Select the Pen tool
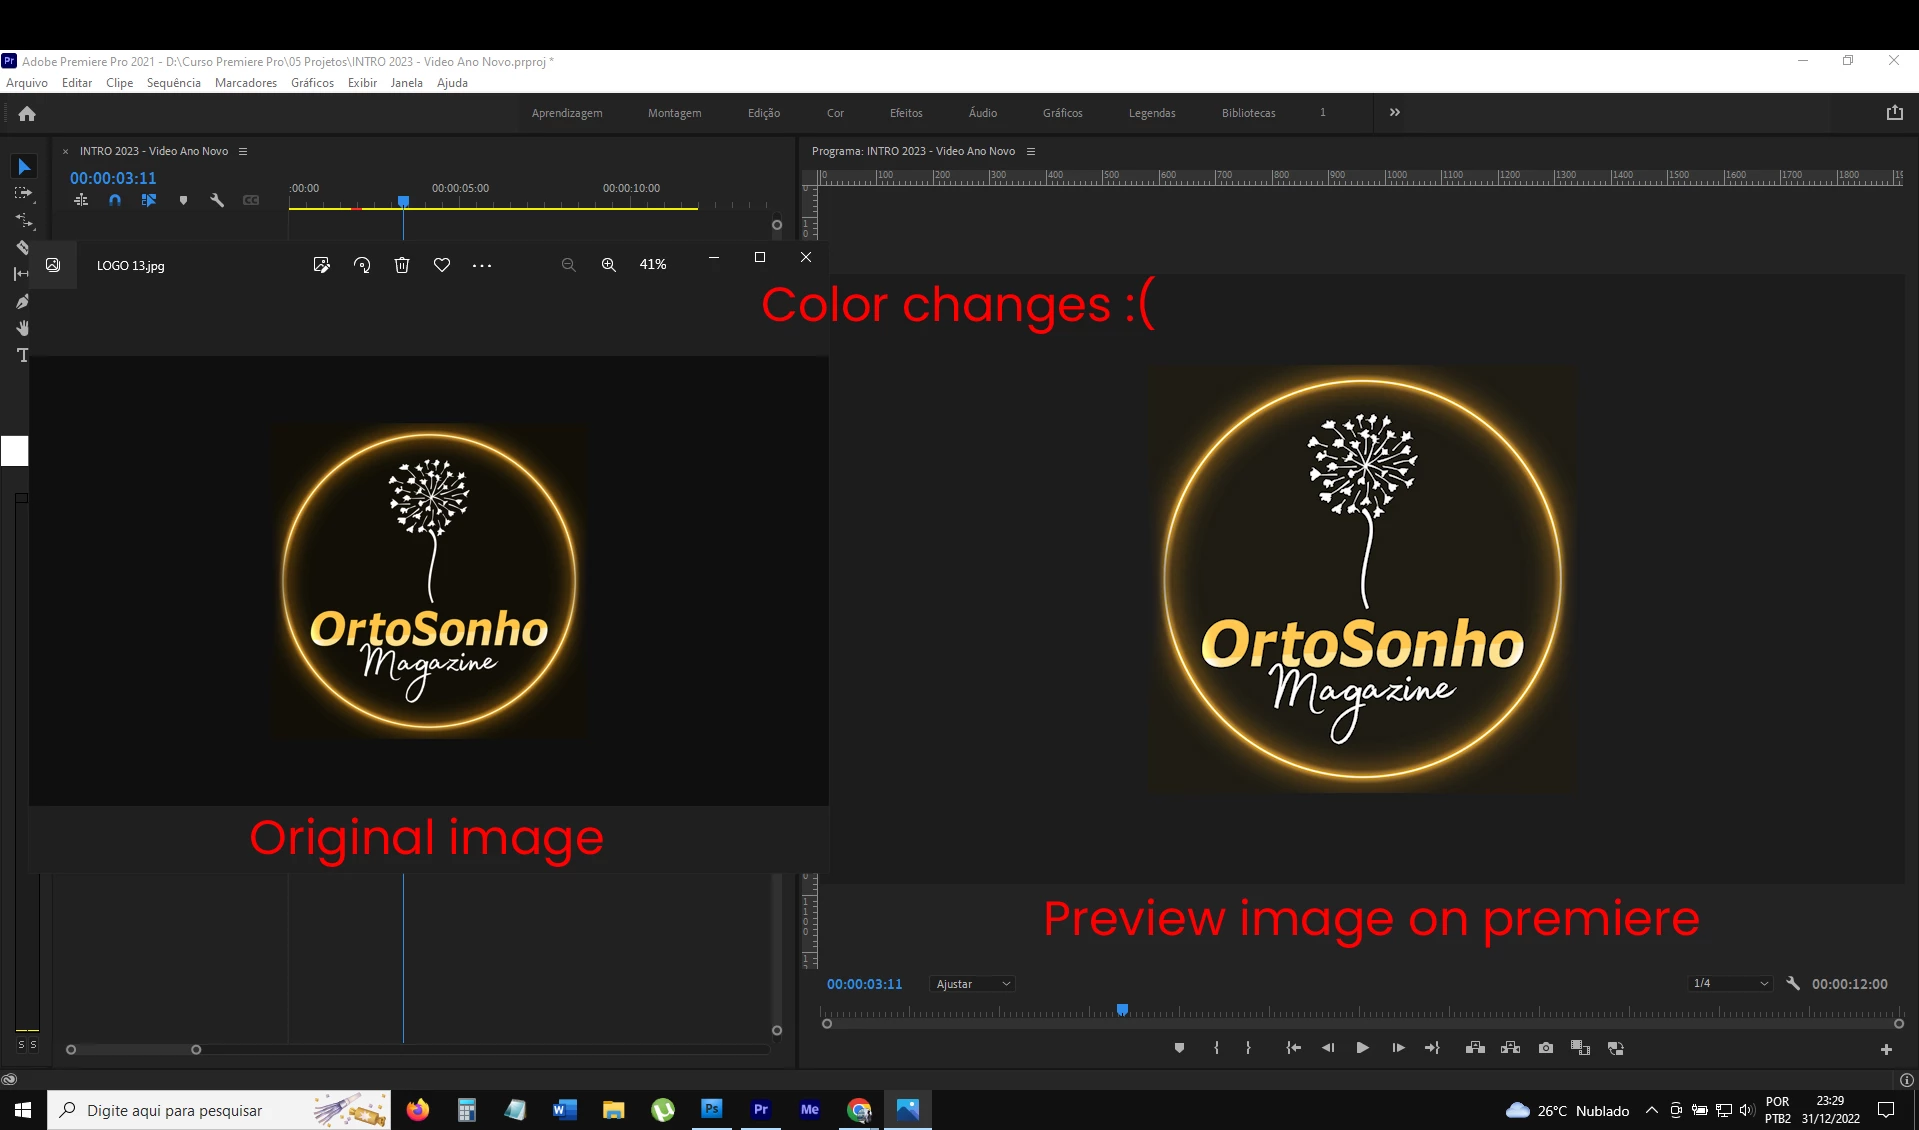This screenshot has width=1919, height=1130. tap(22, 301)
